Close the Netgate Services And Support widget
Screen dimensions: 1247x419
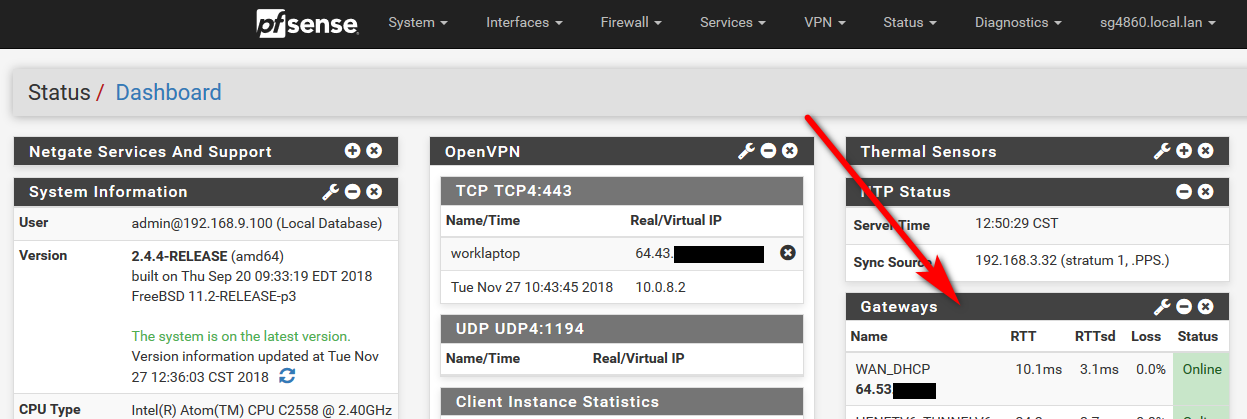(x=374, y=151)
